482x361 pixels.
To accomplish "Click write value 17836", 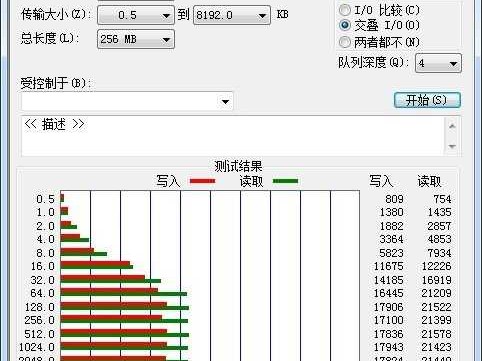I will click(389, 334).
